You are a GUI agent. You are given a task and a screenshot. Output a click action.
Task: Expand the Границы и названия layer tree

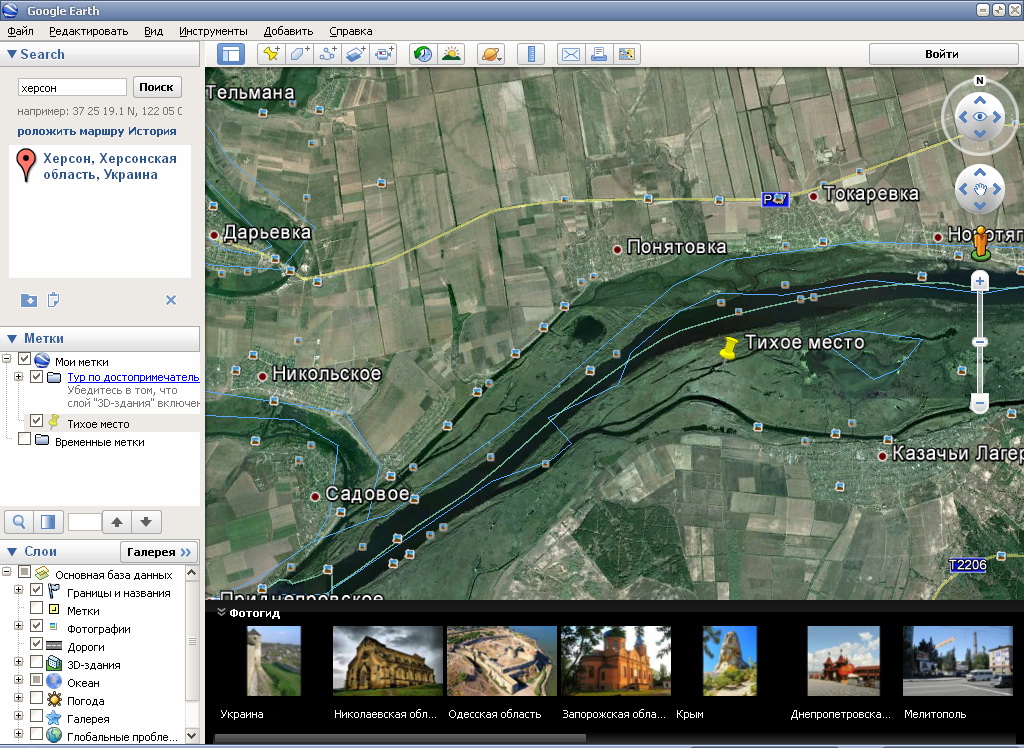point(19,592)
